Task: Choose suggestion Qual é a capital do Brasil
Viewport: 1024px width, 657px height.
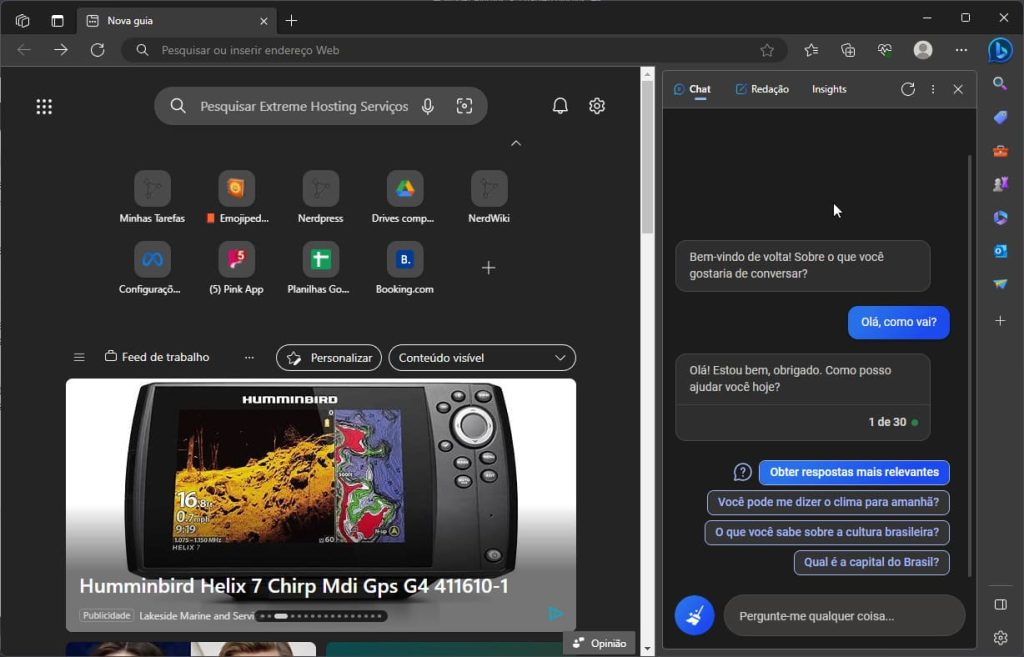Action: (x=871, y=562)
